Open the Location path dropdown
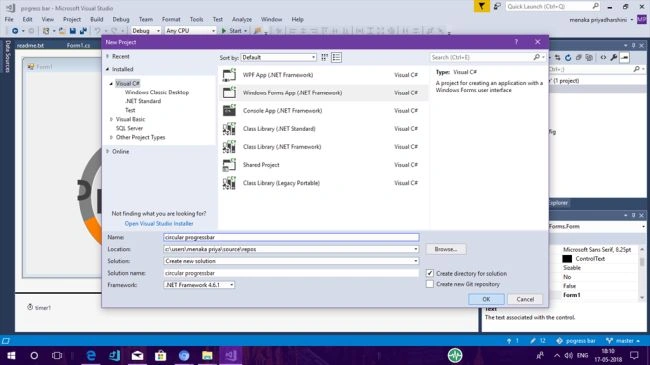 (x=415, y=249)
